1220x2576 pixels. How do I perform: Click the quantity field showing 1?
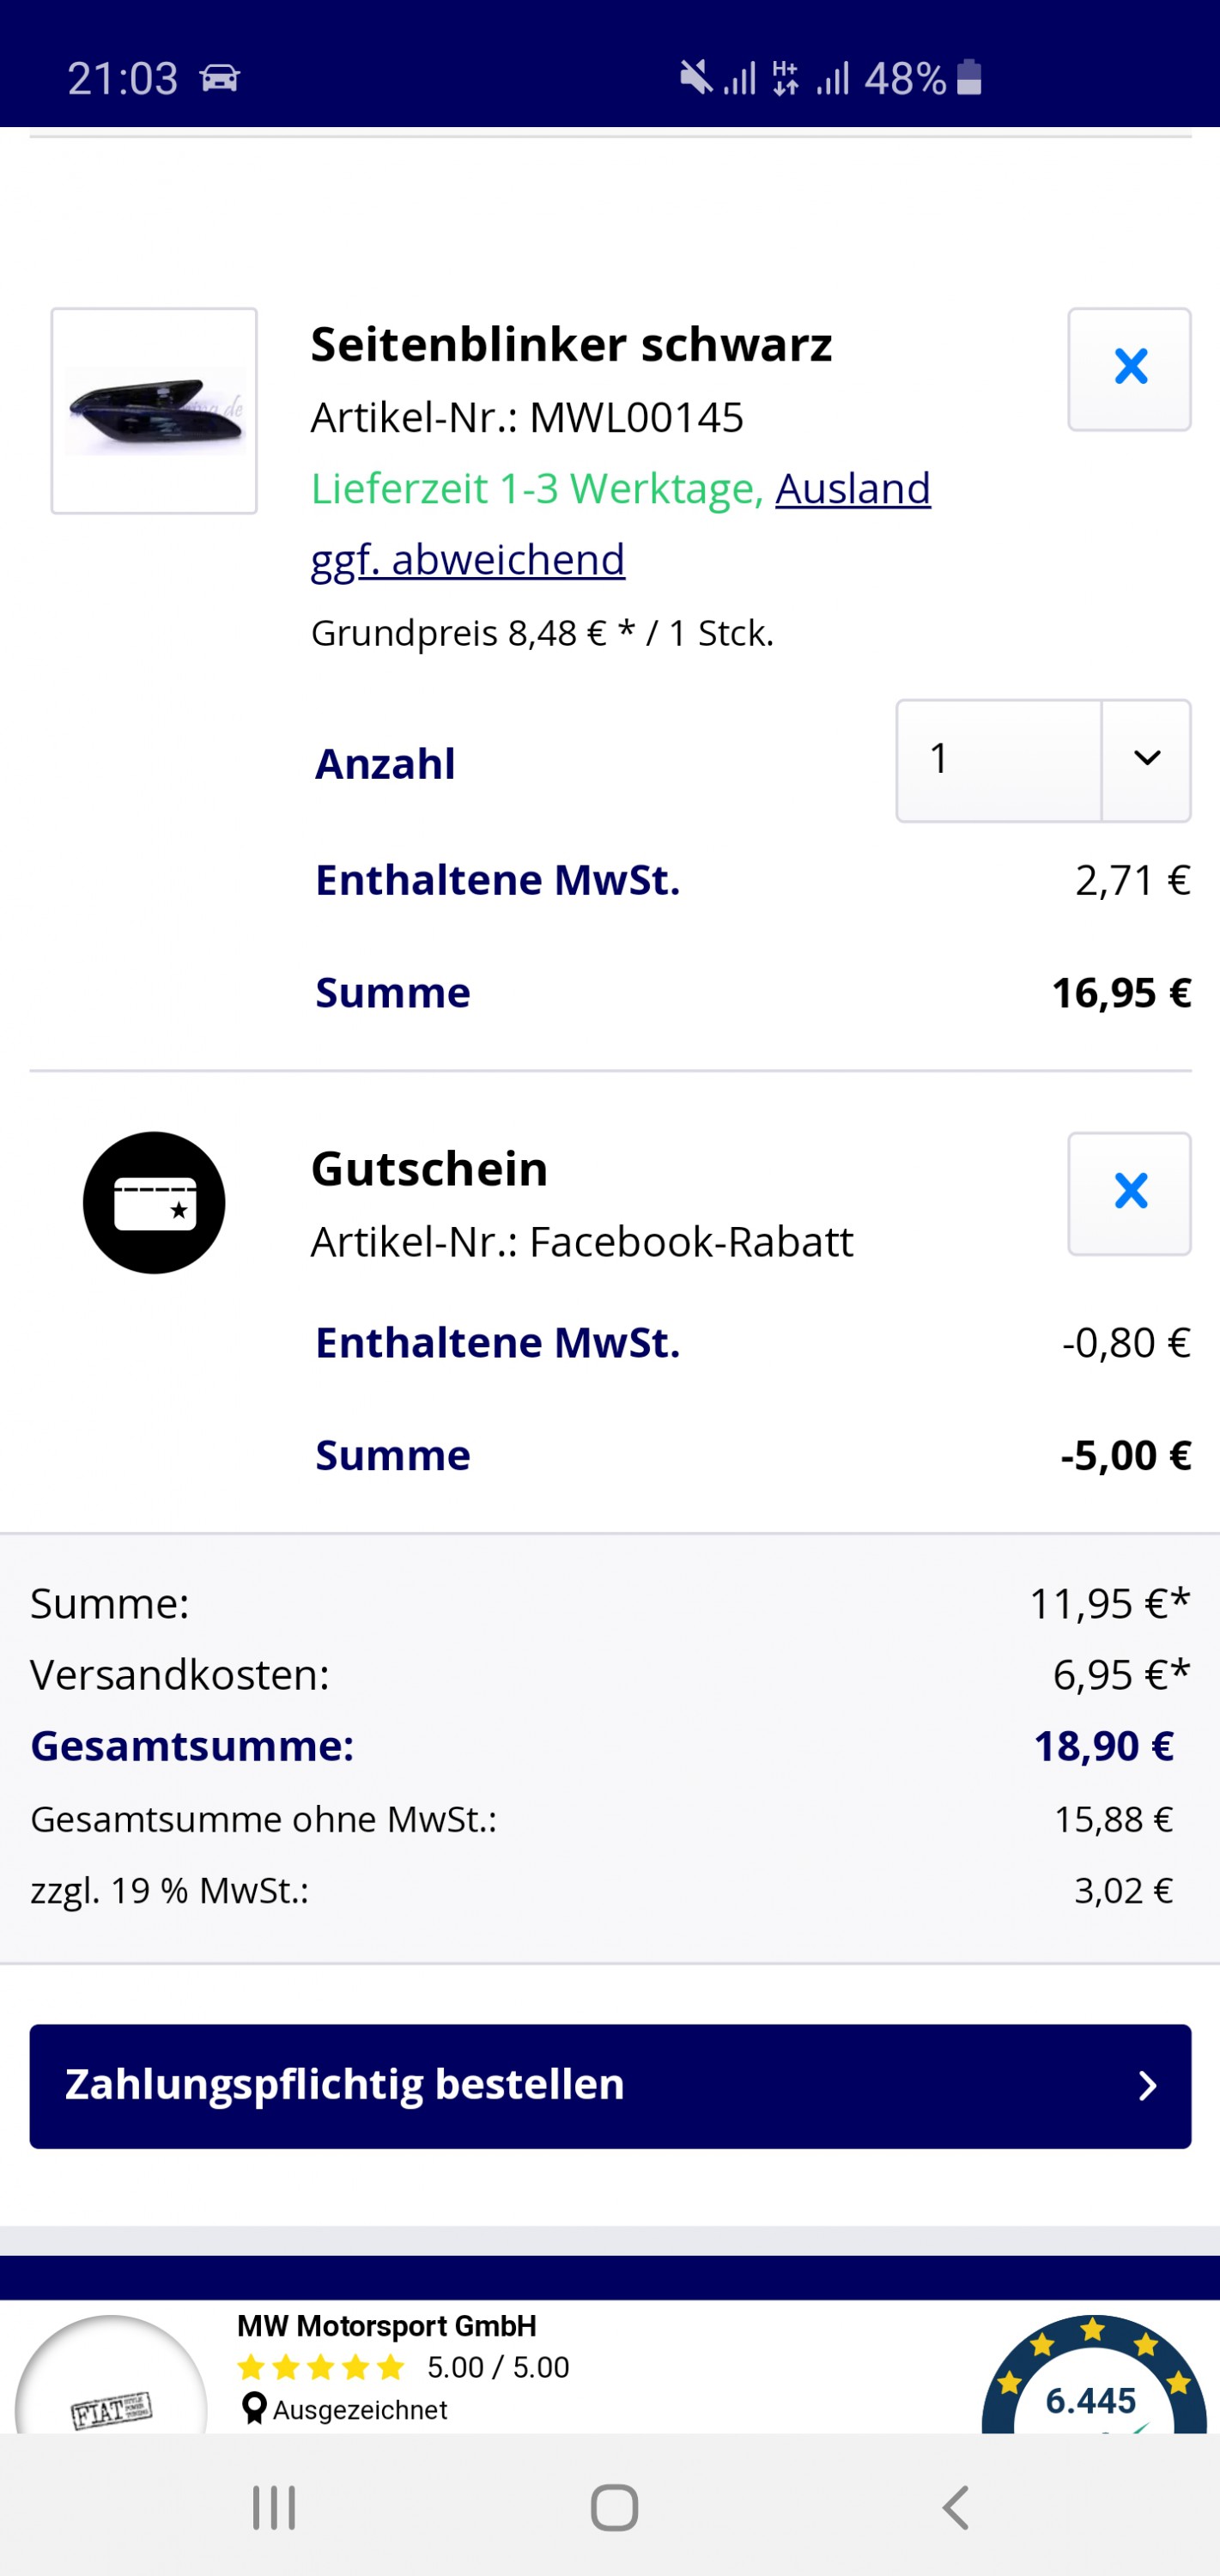coord(998,760)
